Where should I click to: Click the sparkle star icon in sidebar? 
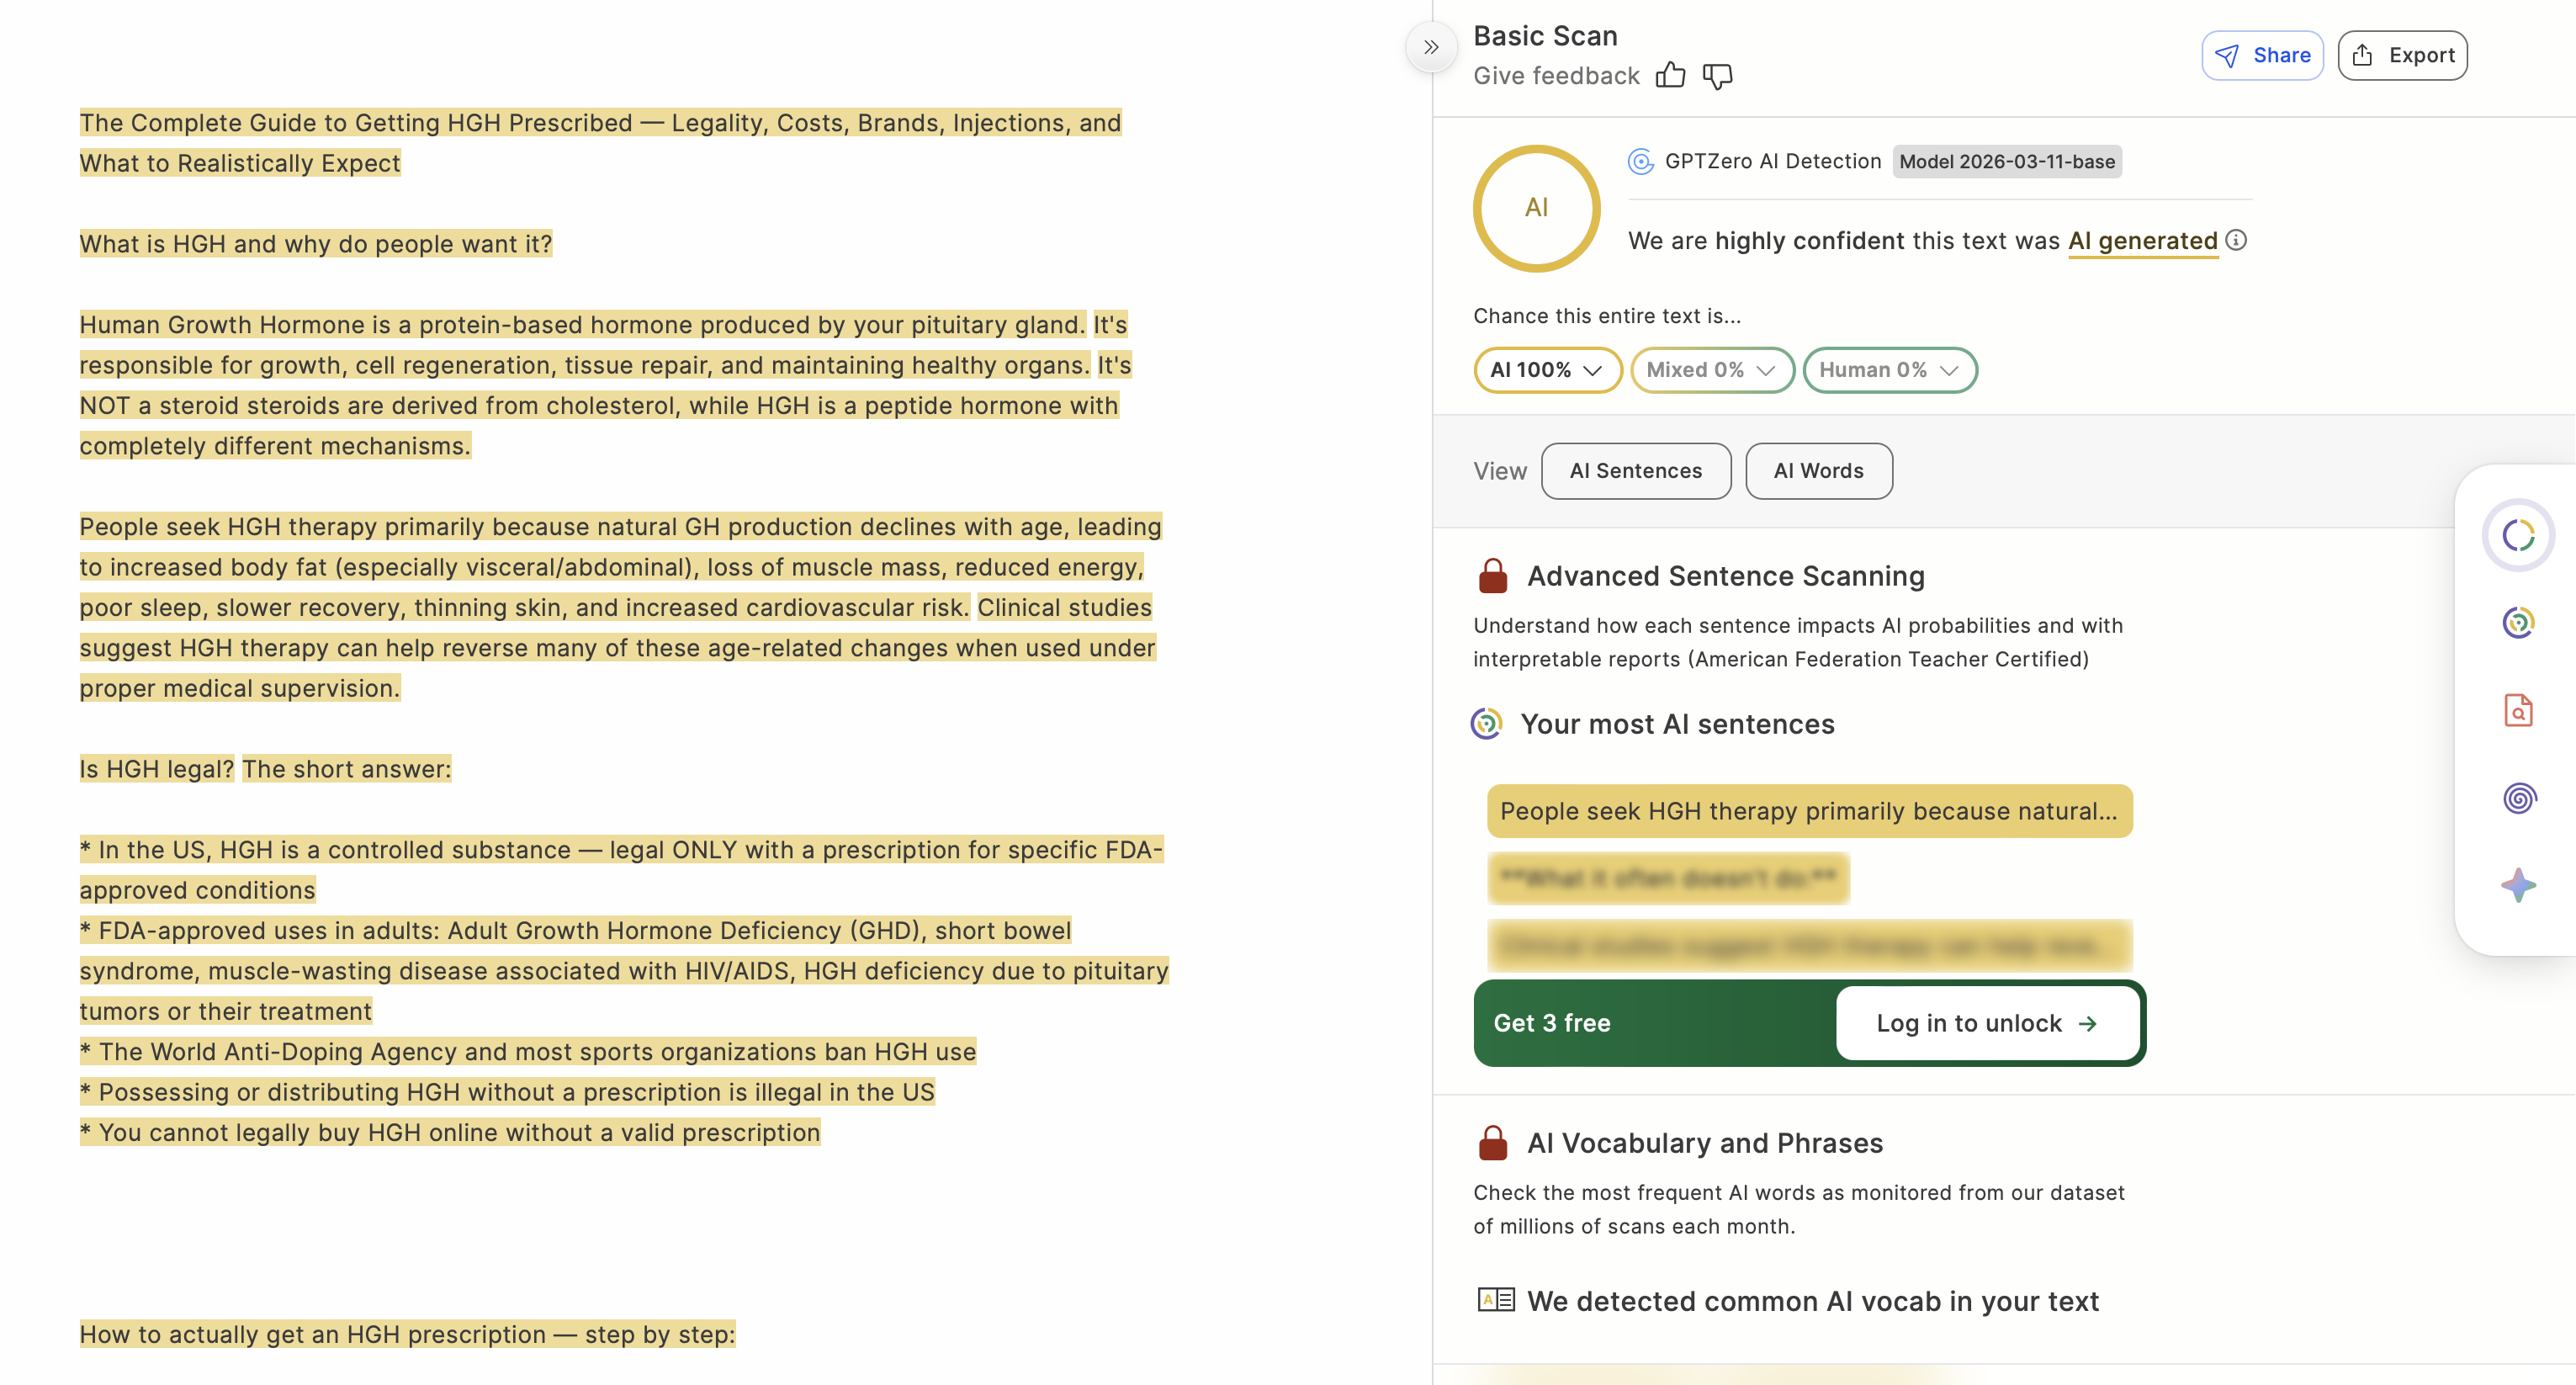click(2518, 885)
